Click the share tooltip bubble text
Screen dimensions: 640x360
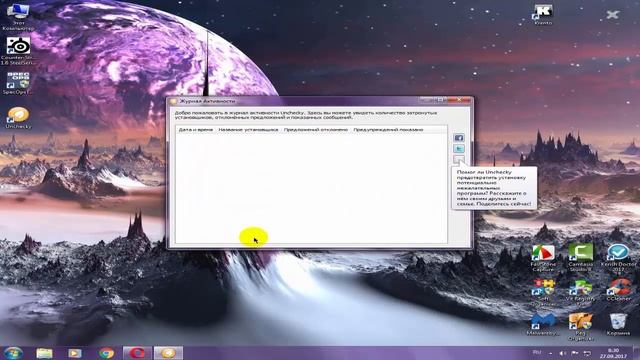pyautogui.click(x=494, y=188)
